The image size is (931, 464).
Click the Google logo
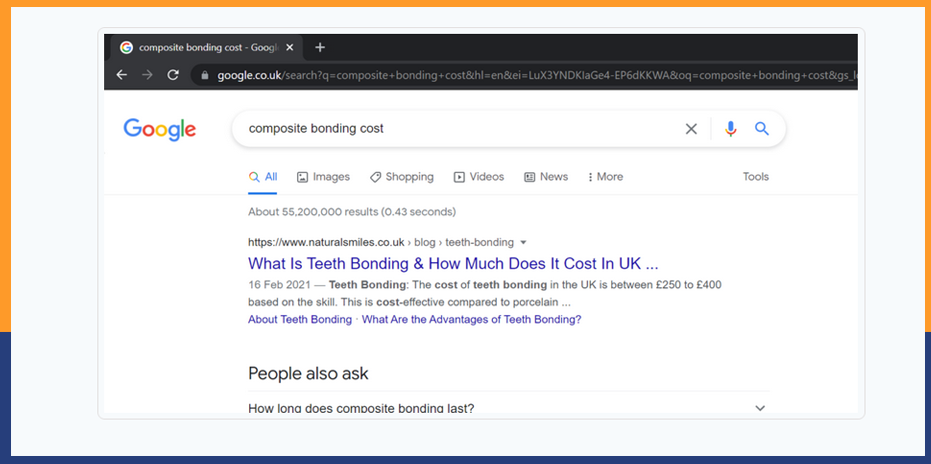160,130
